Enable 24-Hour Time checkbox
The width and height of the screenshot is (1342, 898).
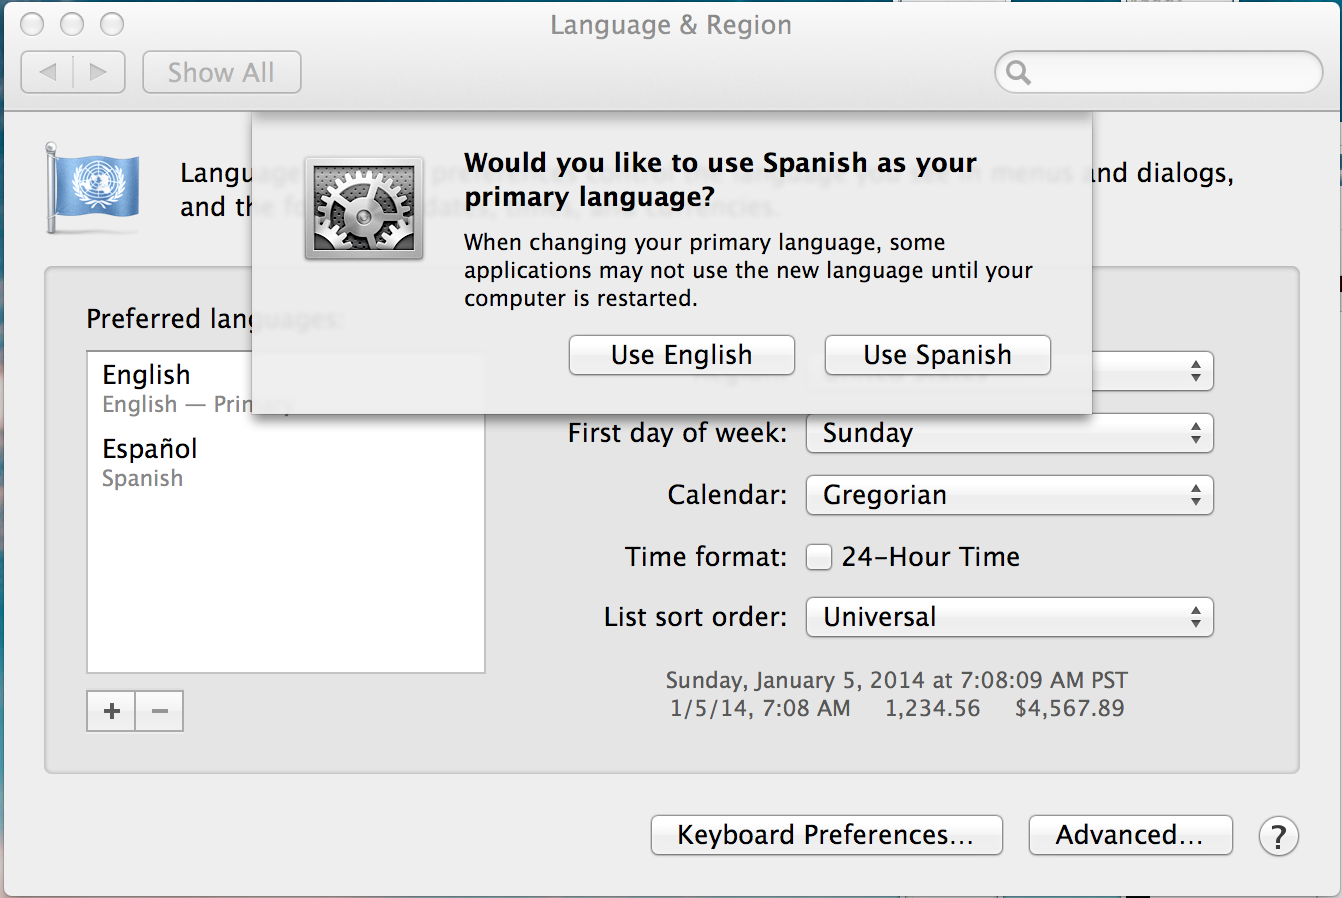819,557
